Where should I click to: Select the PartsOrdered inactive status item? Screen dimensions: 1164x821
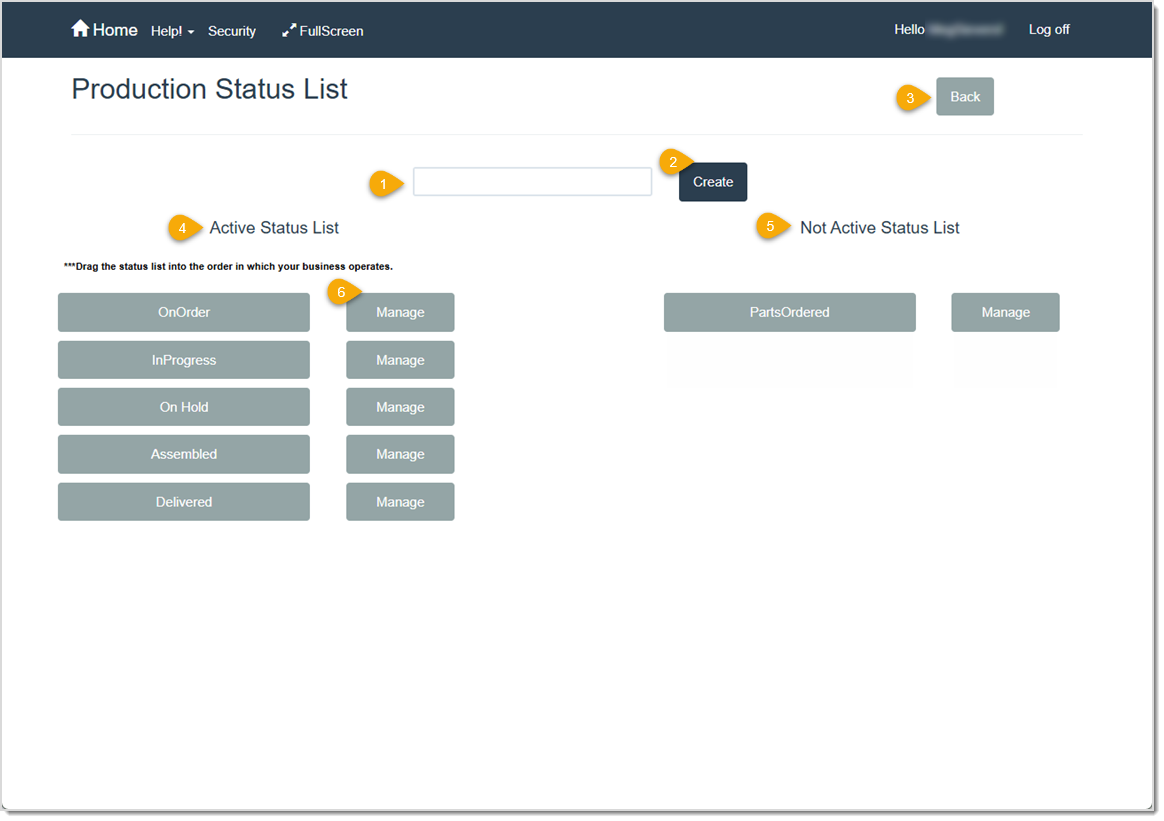pos(789,312)
